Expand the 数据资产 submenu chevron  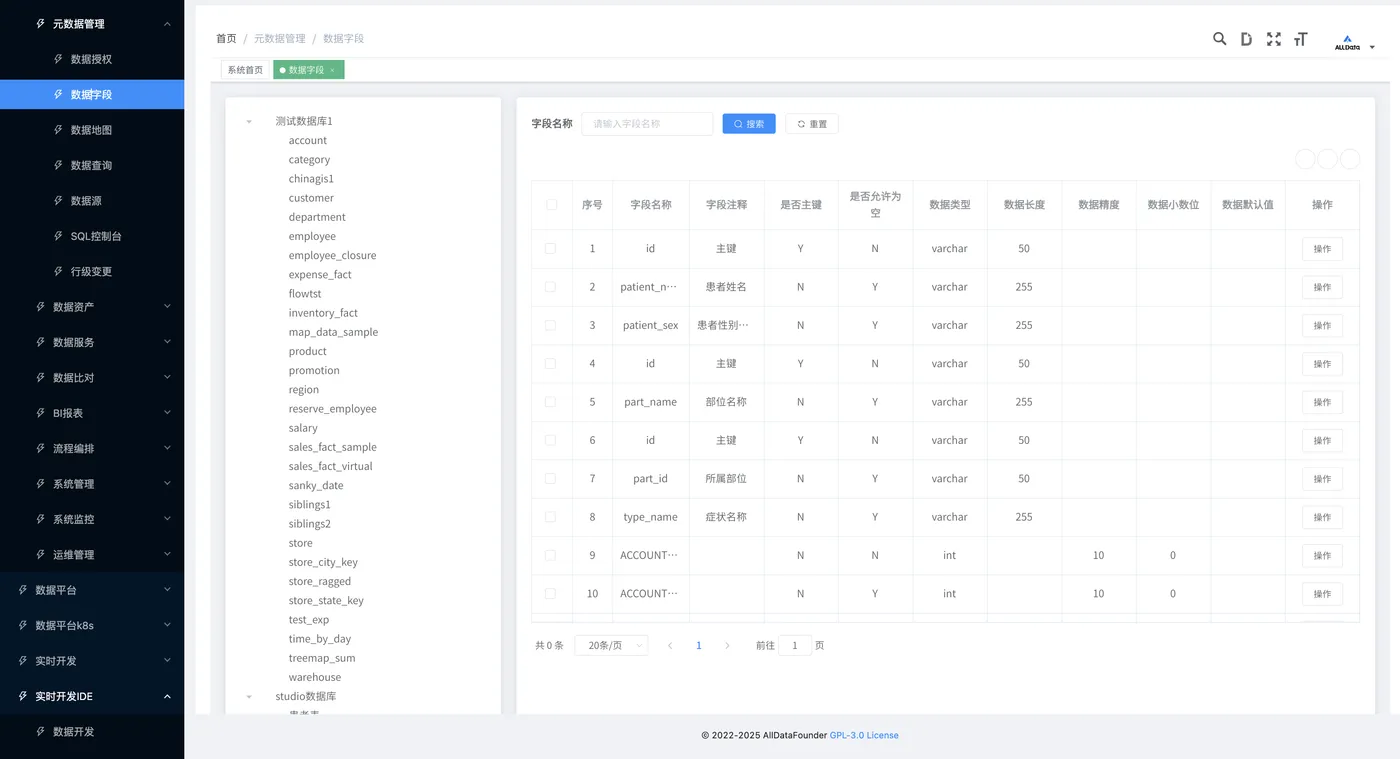point(167,307)
